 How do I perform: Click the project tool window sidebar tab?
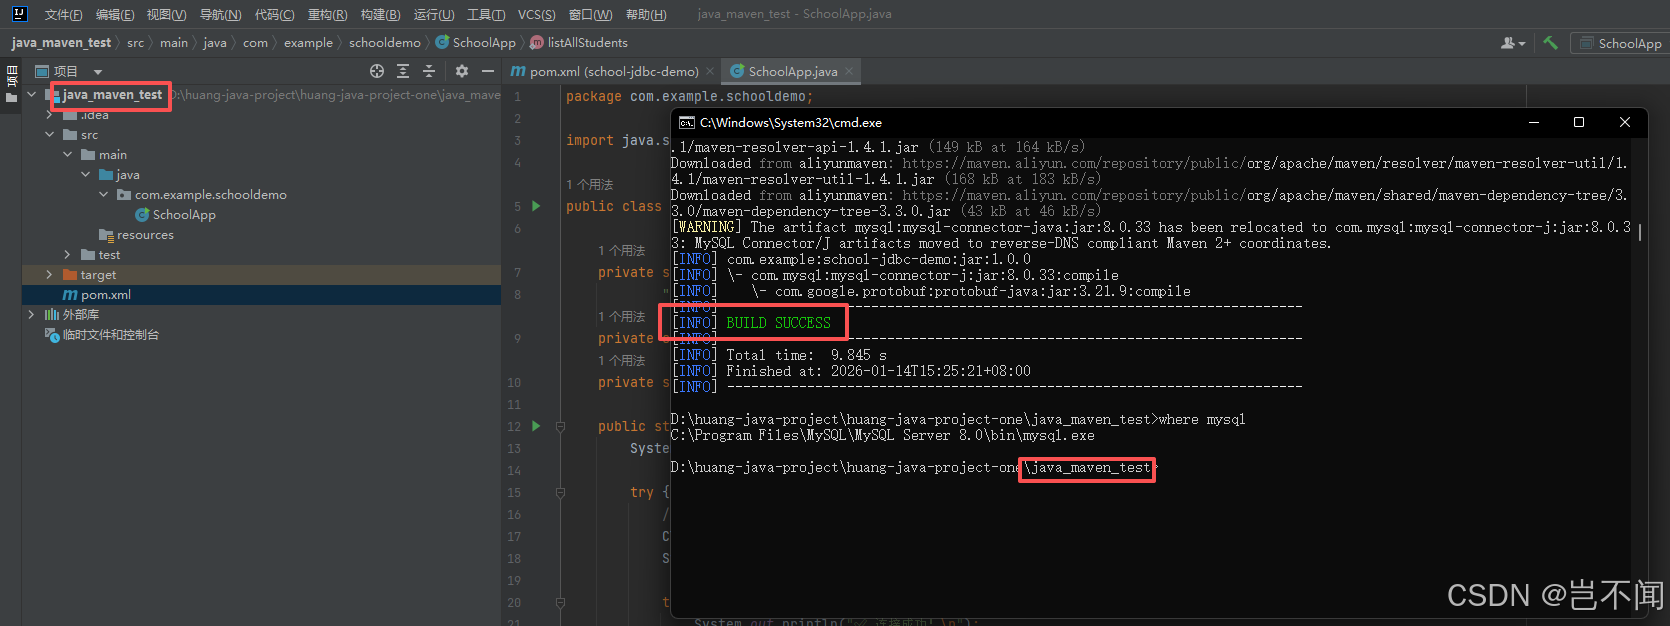[x=11, y=84]
